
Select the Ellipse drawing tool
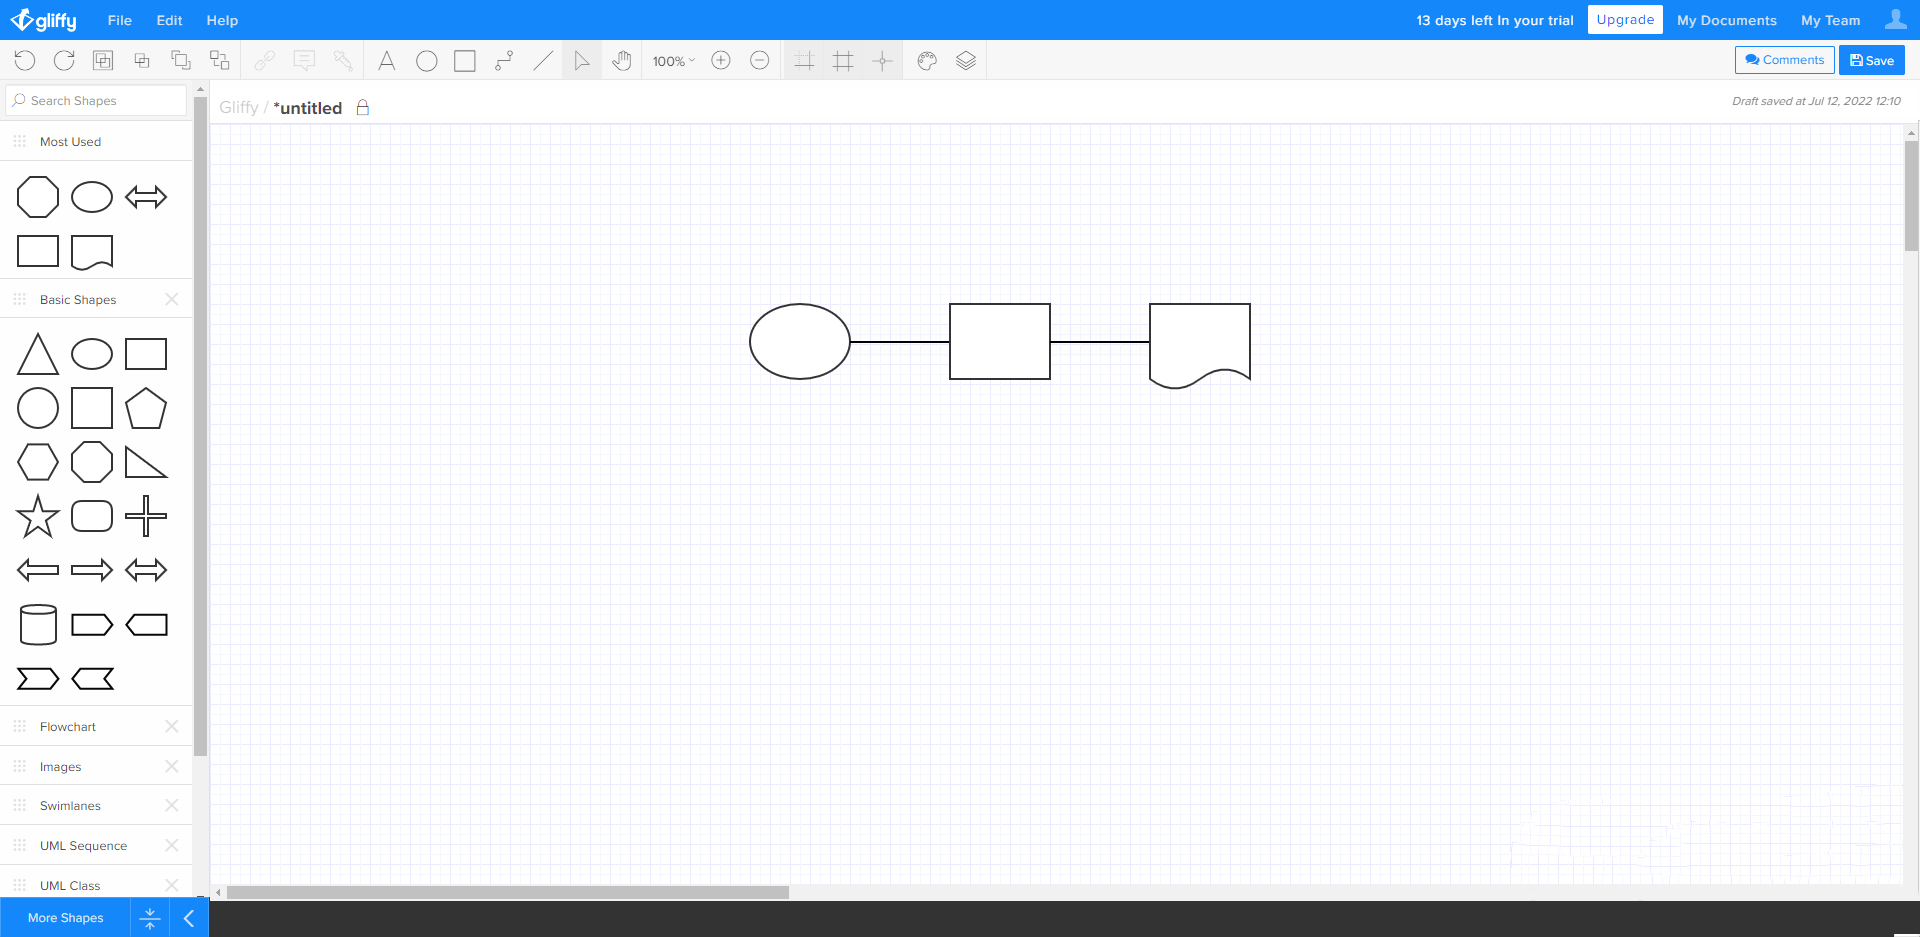point(426,61)
